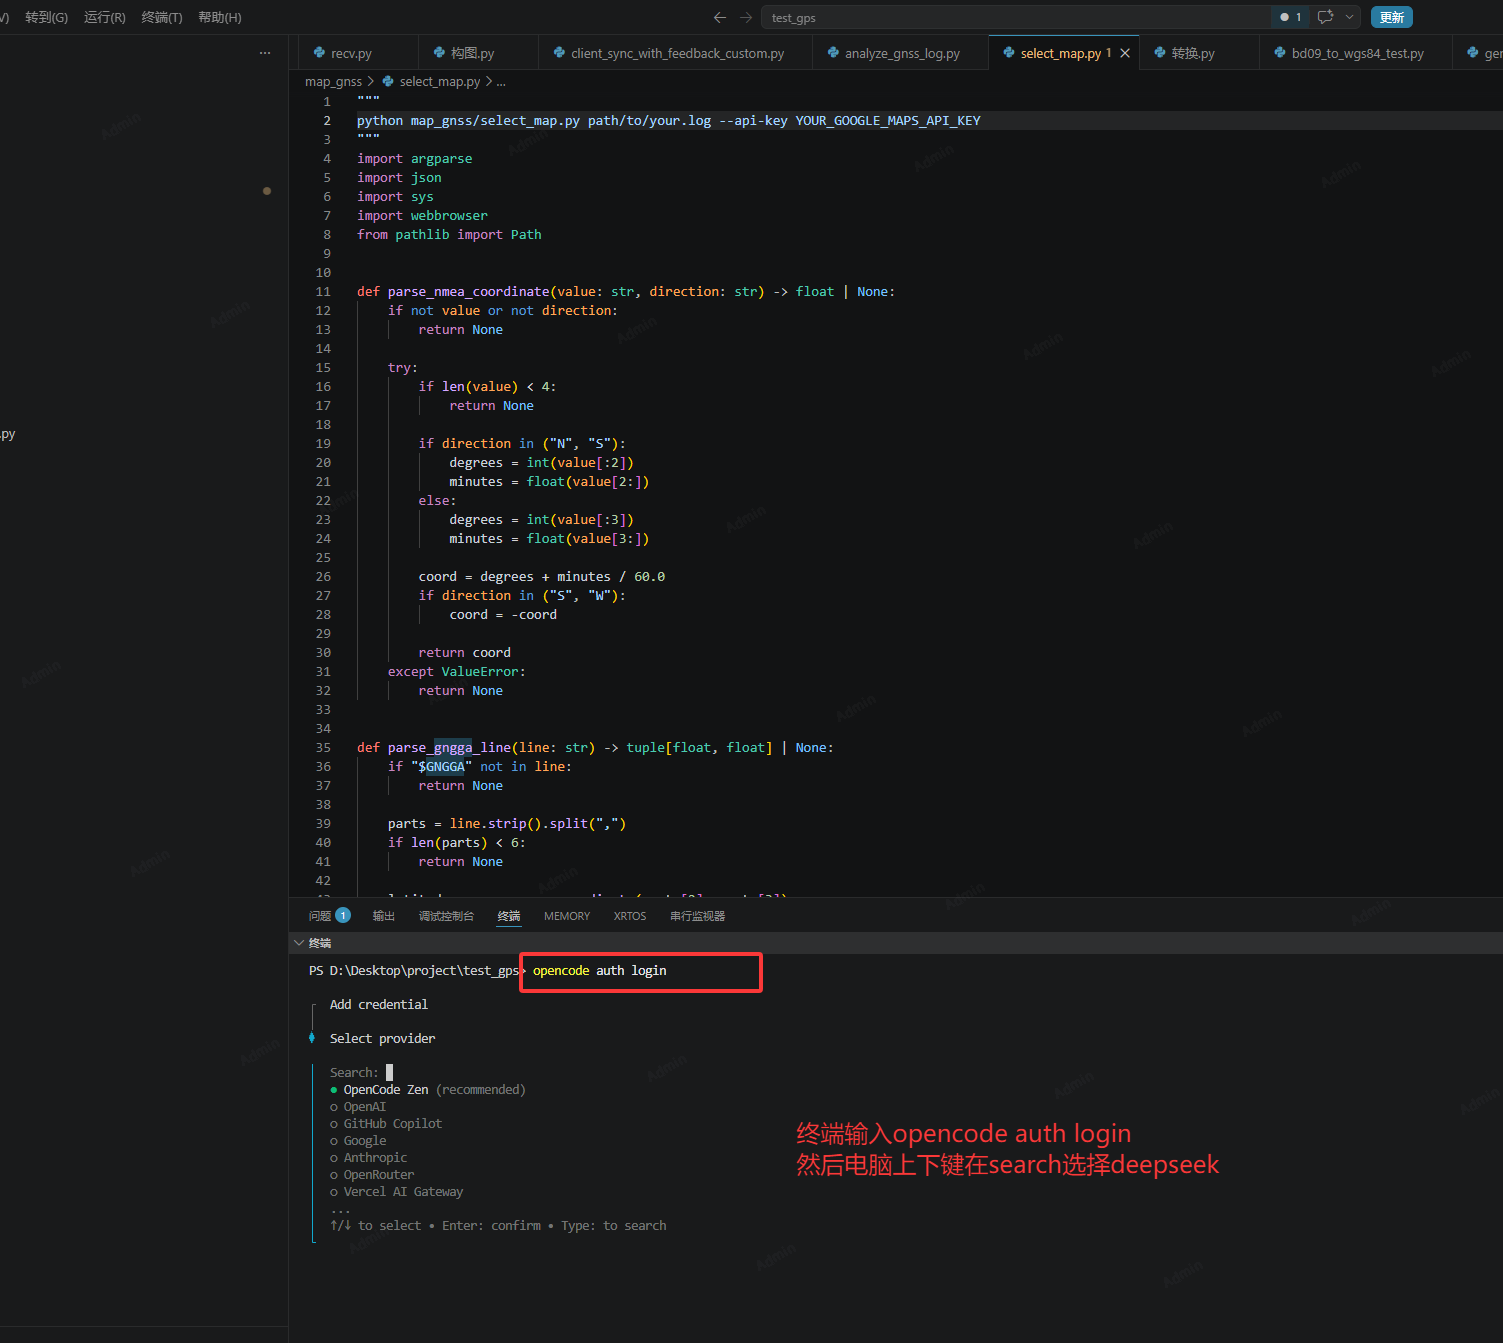Viewport: 1503px width, 1343px height.
Task: Click the test_gps command search box
Action: (1015, 17)
